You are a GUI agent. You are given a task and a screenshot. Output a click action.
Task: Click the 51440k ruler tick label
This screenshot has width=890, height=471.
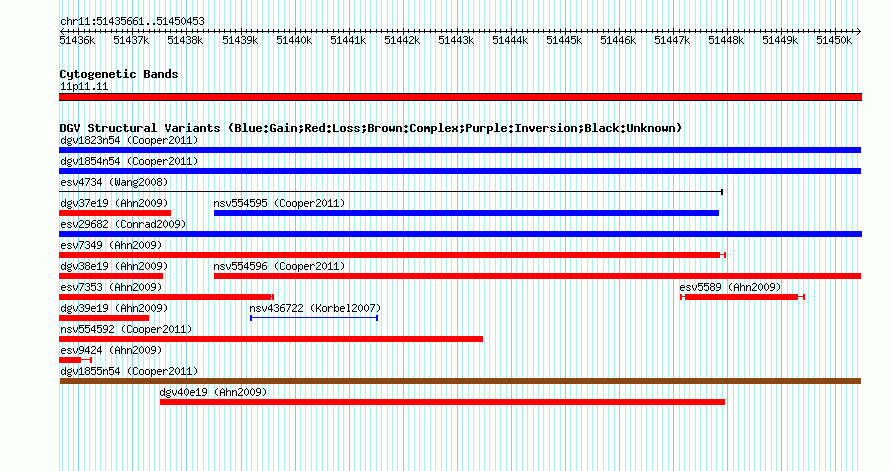pyautogui.click(x=294, y=40)
